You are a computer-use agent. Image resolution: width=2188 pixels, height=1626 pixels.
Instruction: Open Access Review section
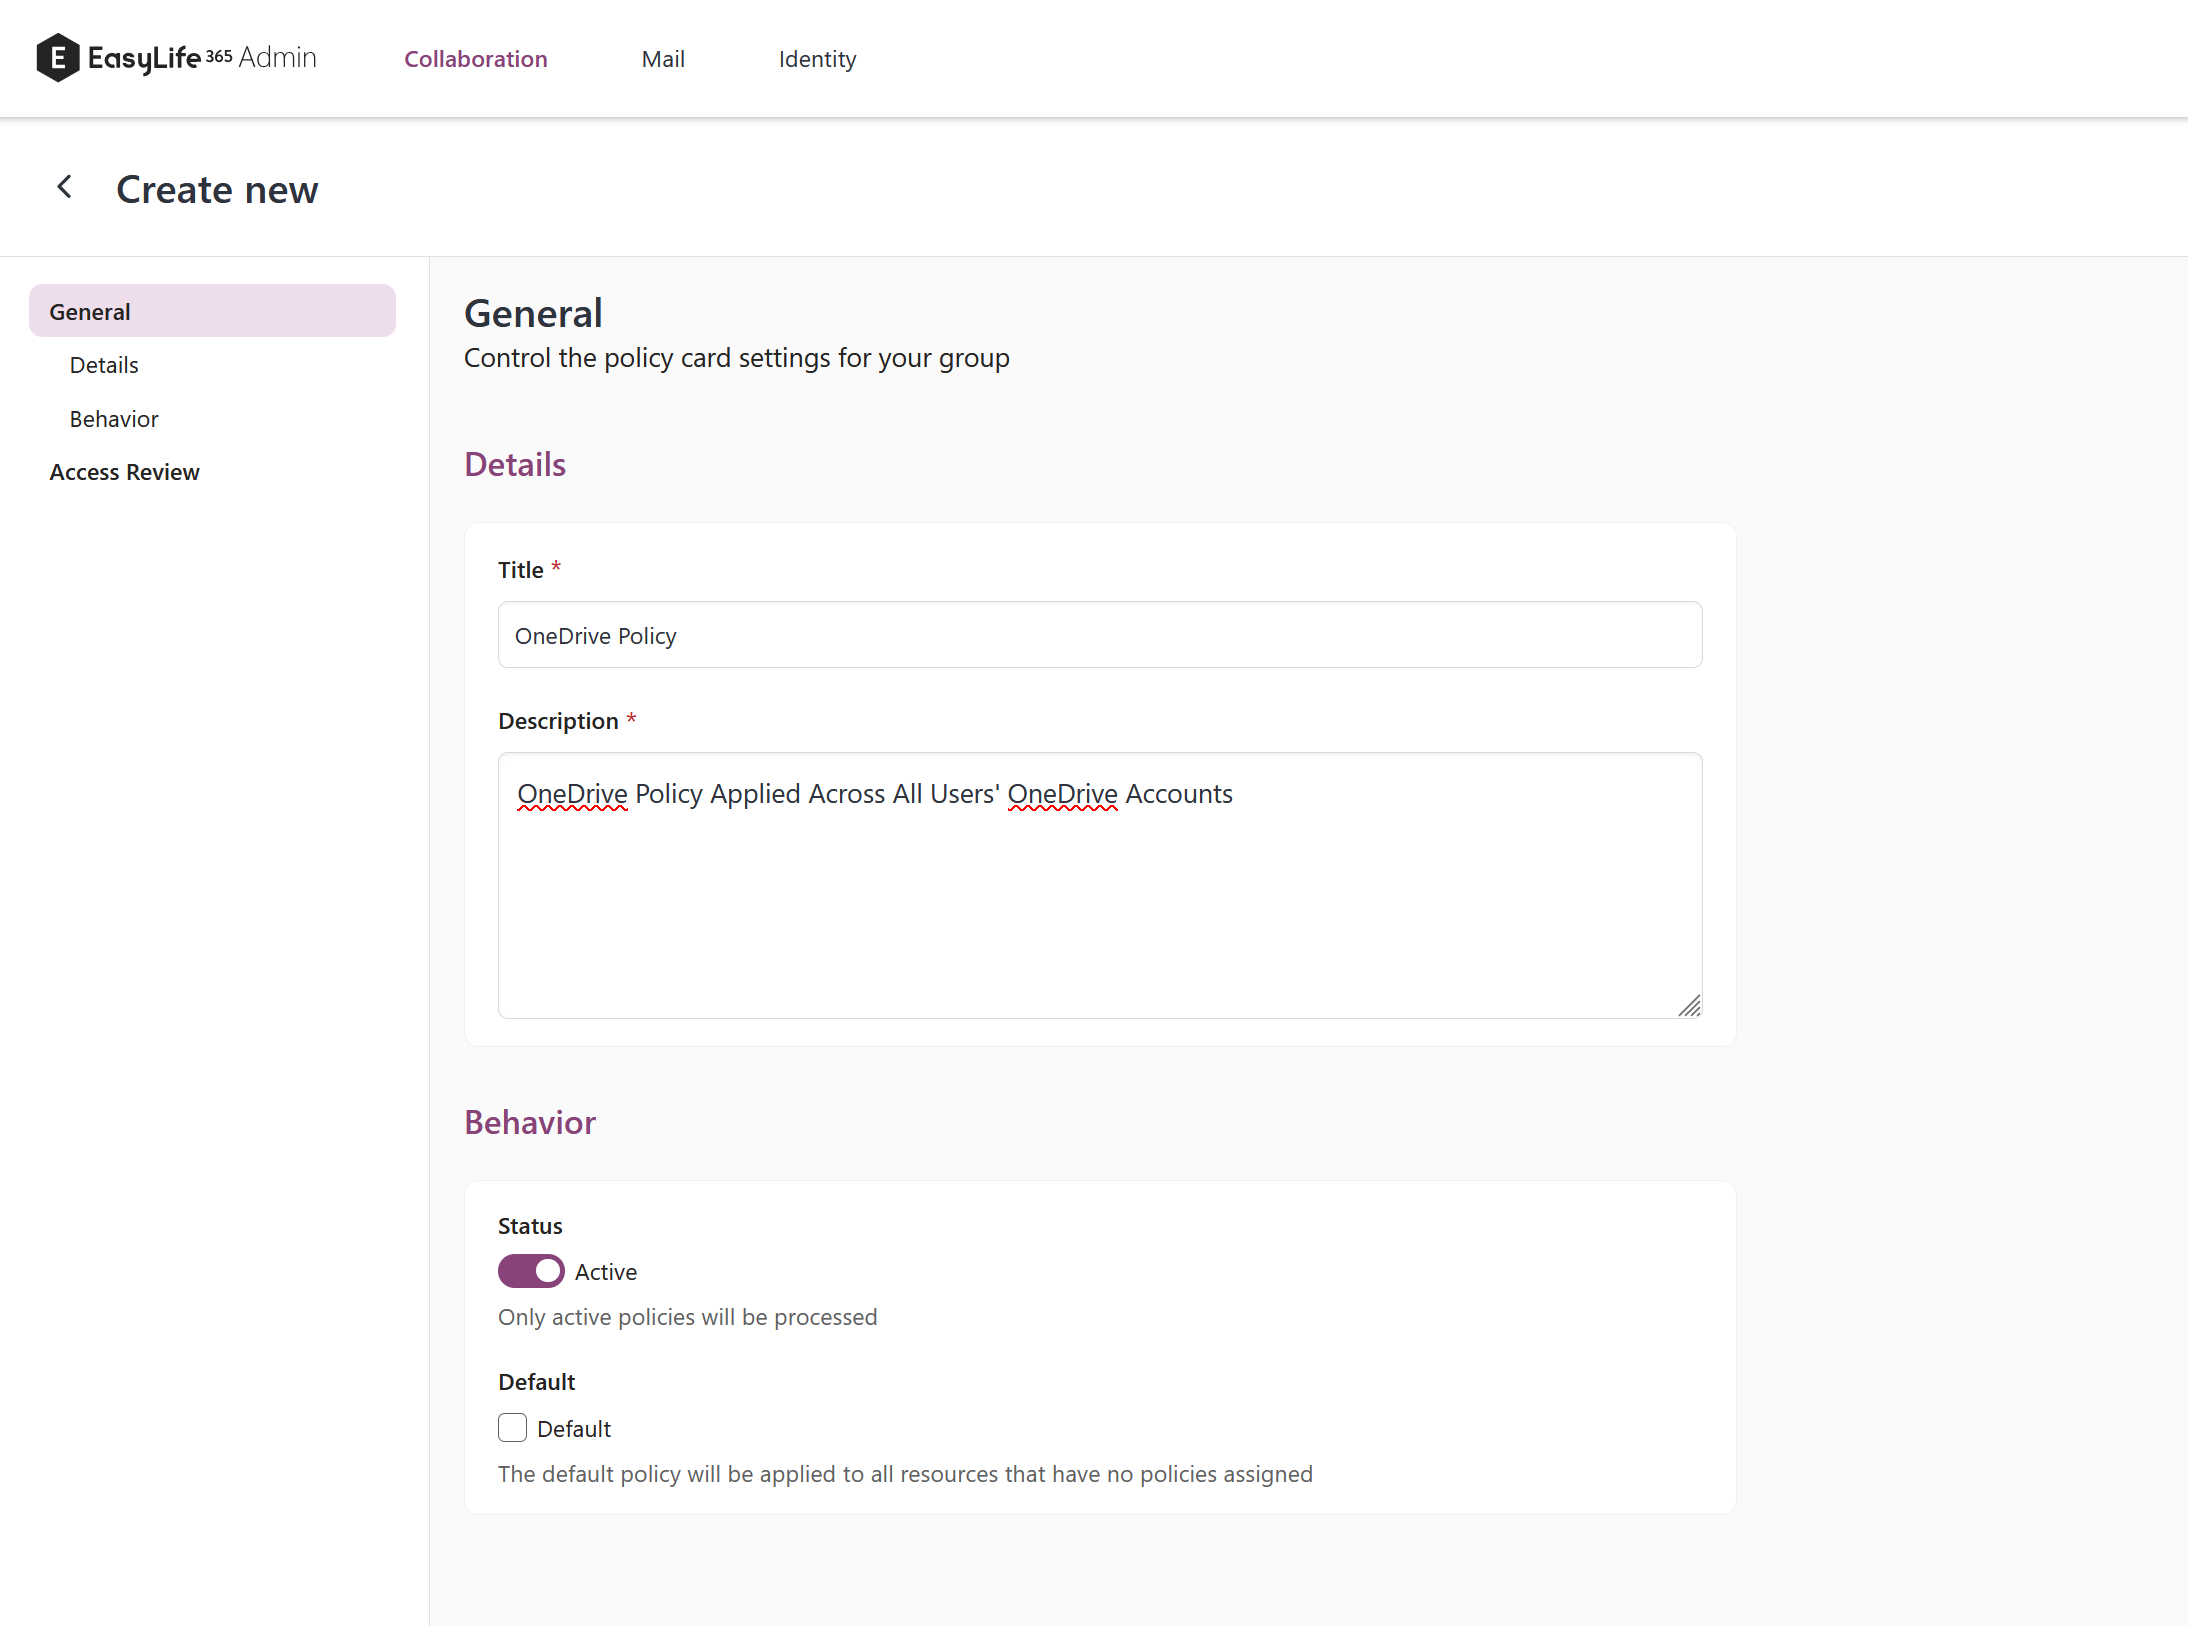[x=124, y=472]
